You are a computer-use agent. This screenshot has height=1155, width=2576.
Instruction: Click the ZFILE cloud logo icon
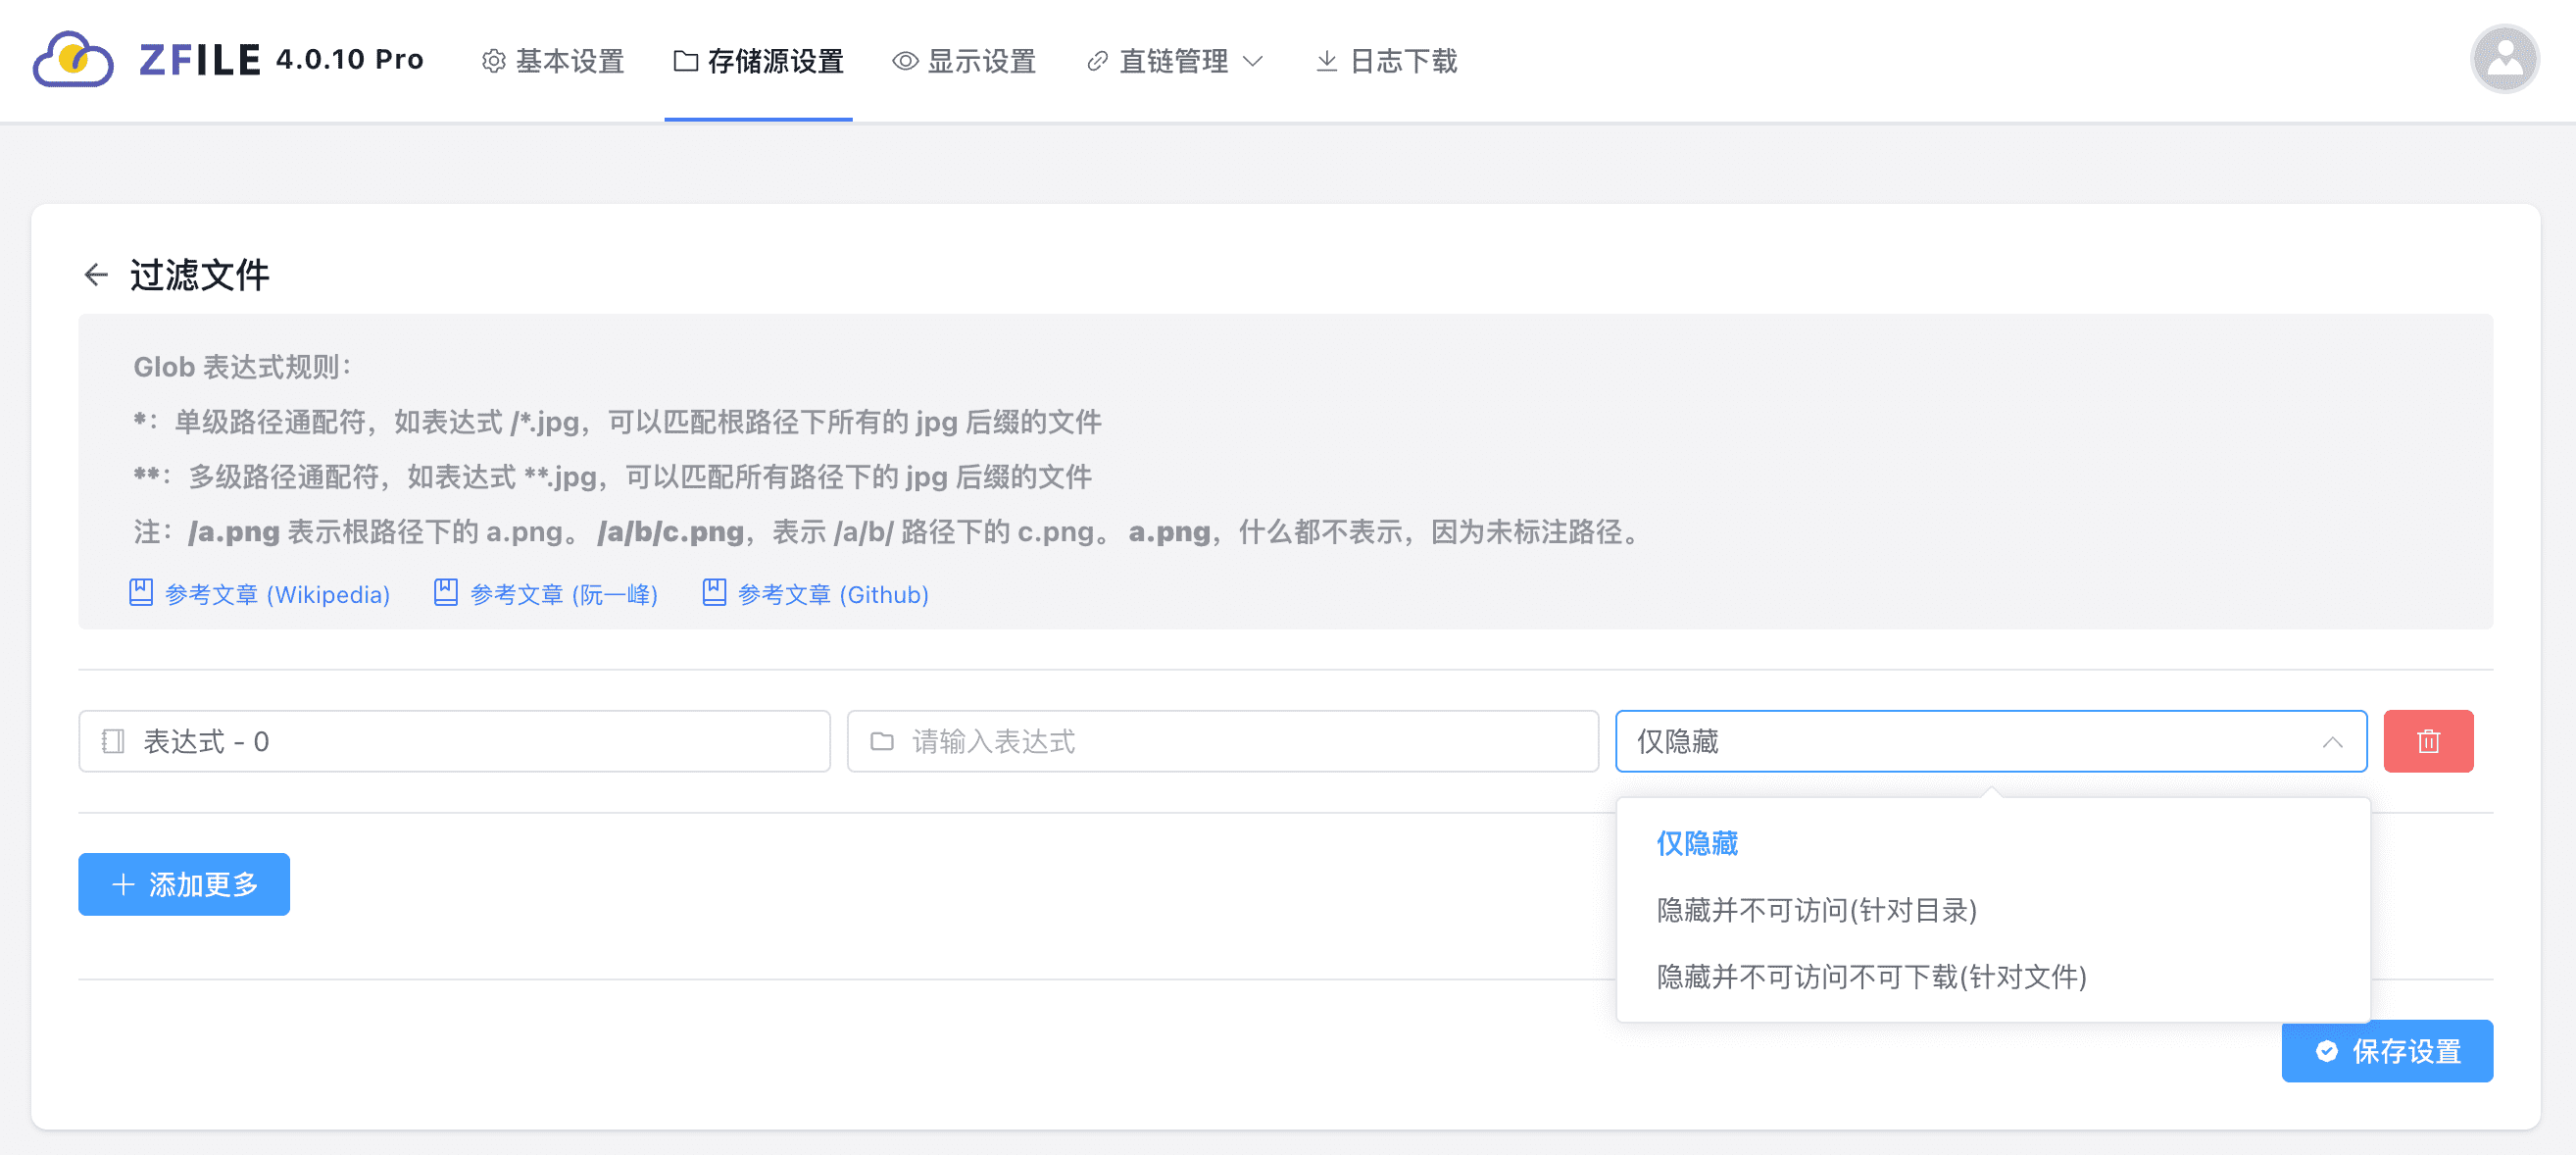[x=72, y=60]
